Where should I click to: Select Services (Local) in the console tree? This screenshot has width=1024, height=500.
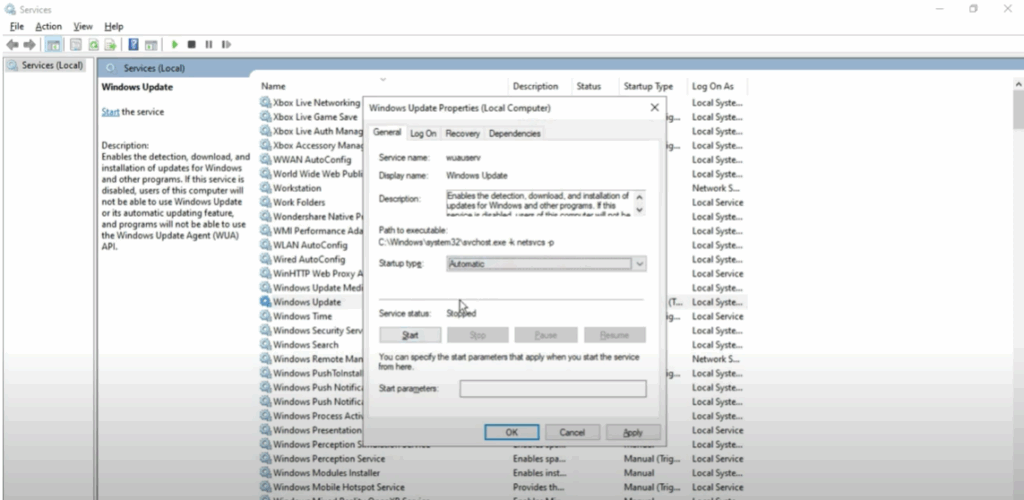[52, 65]
